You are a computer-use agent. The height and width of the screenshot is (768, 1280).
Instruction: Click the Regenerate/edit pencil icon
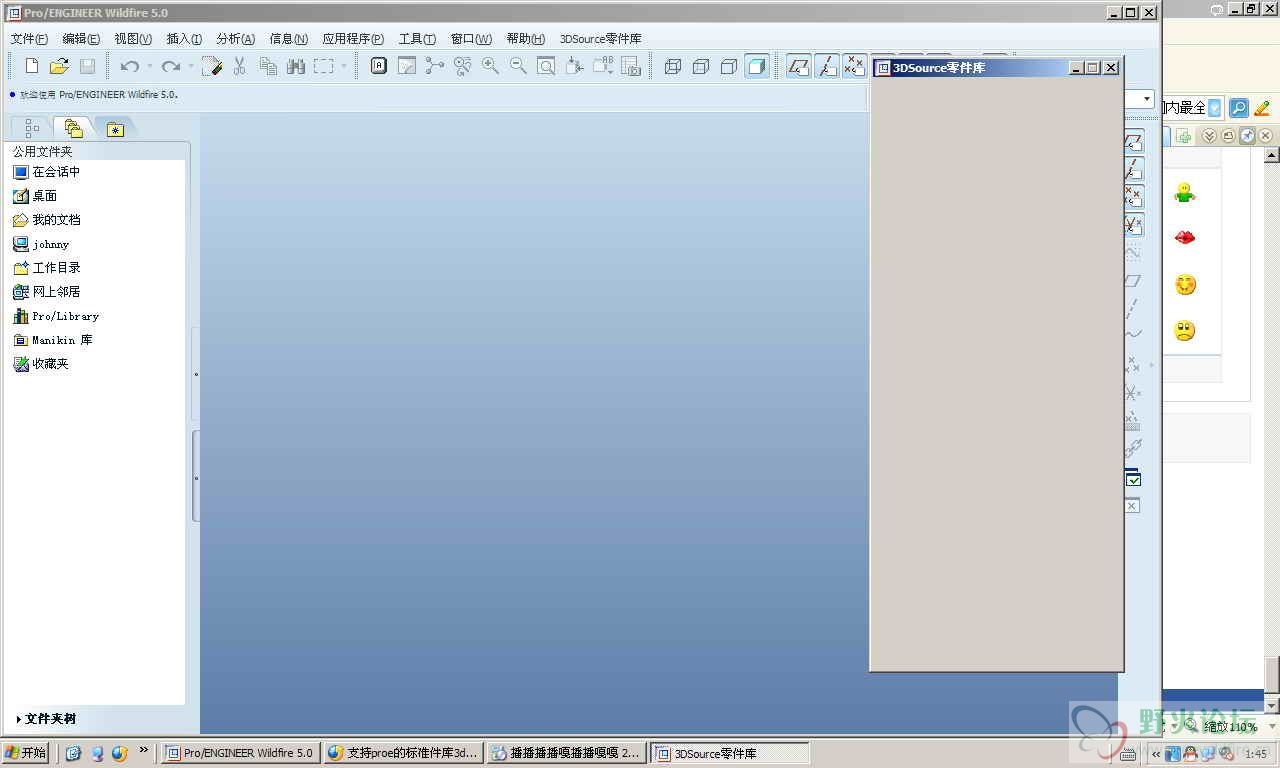(x=211, y=66)
